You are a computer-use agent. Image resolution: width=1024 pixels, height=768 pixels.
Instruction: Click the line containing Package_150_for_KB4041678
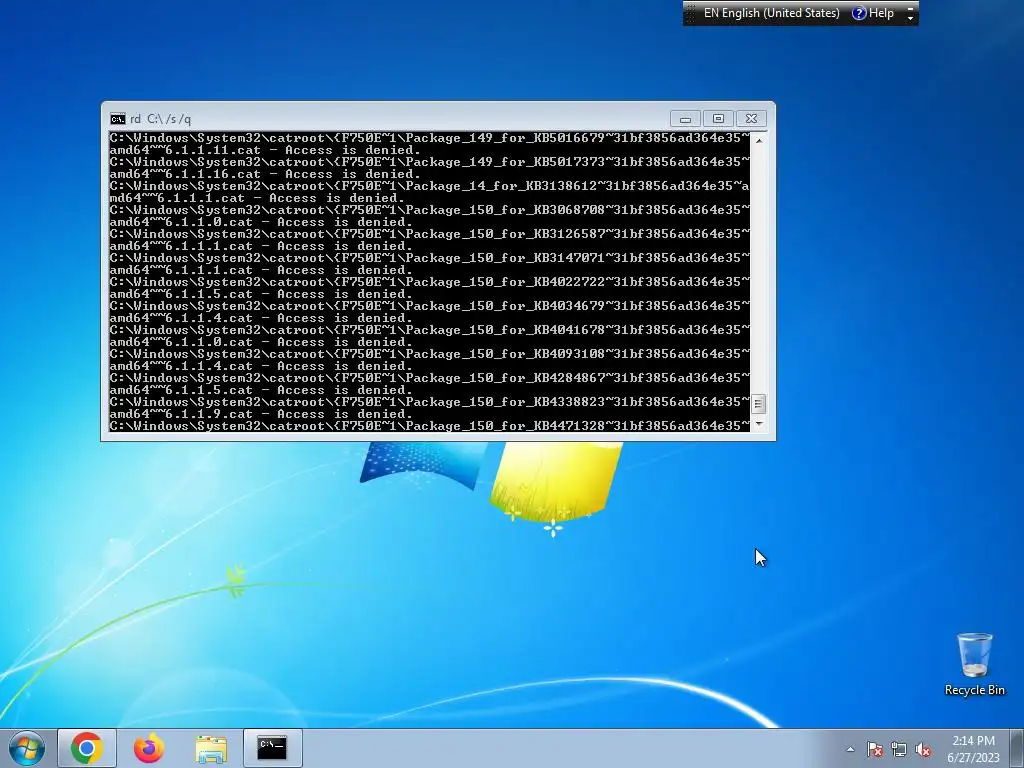pos(430,330)
